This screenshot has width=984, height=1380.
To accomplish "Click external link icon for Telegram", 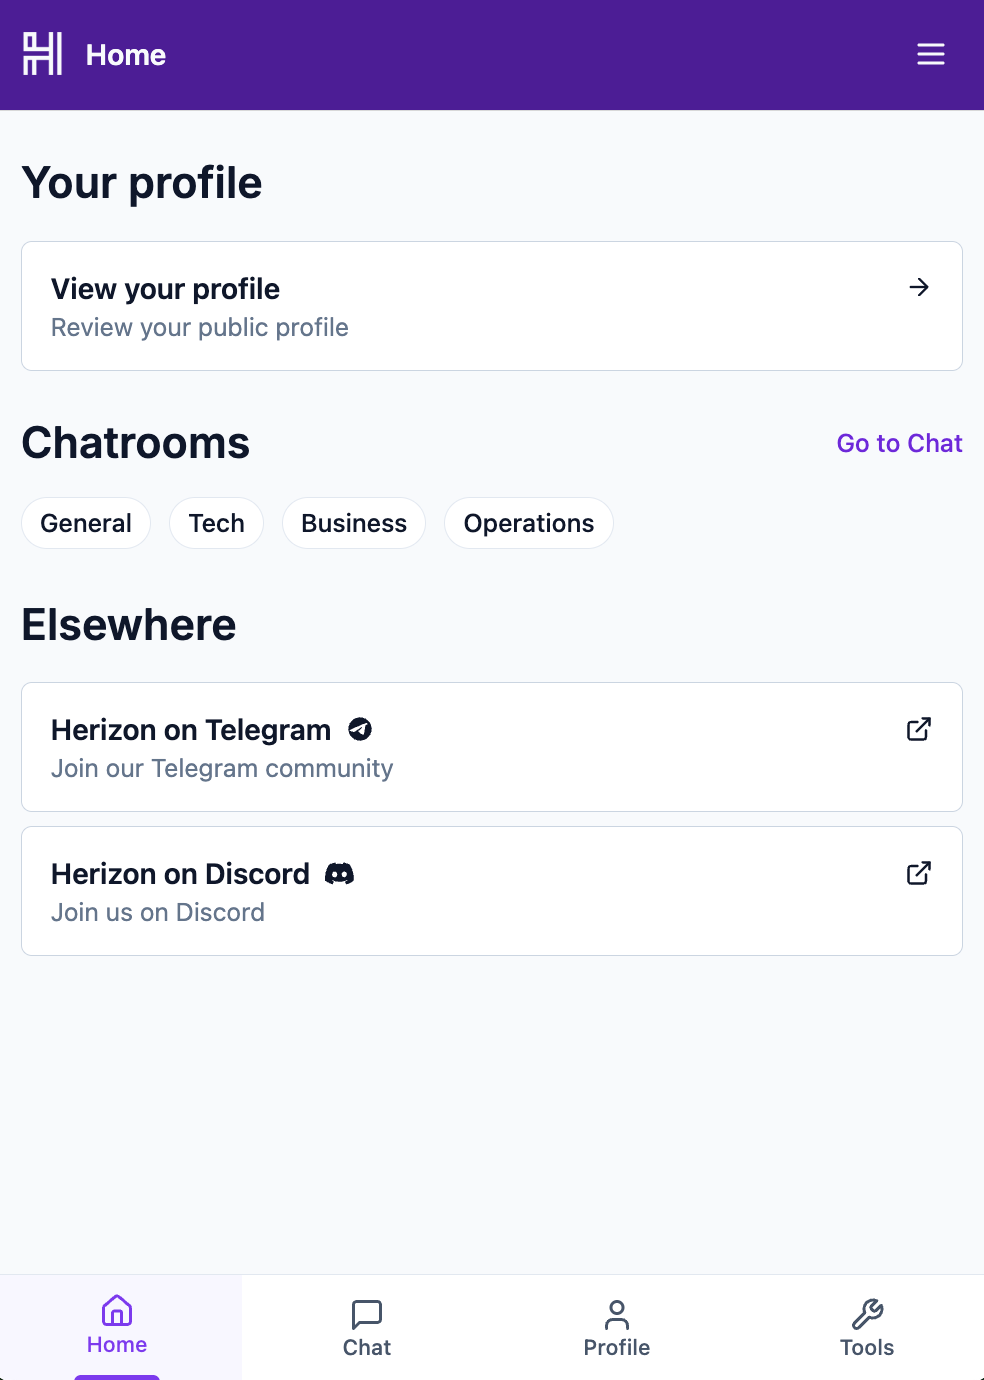I will [918, 730].
